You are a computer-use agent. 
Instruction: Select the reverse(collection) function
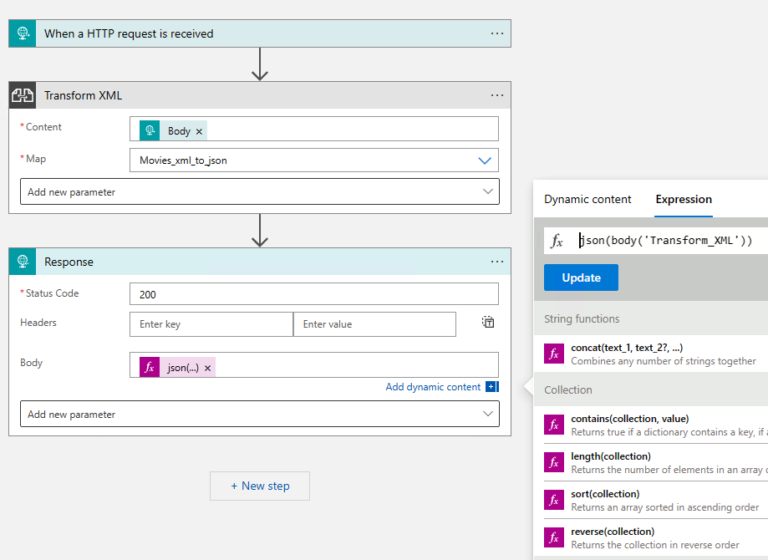[x=656, y=538]
